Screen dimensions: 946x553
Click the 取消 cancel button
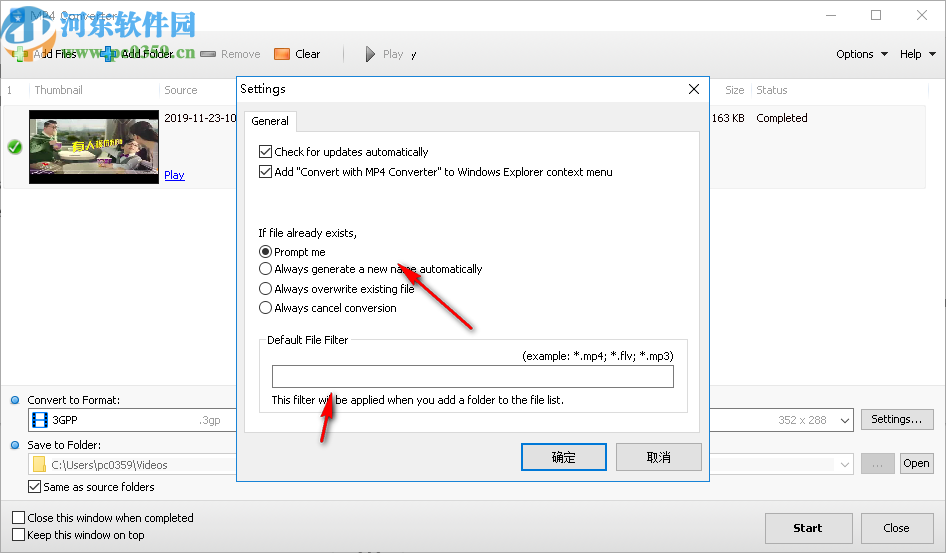click(658, 457)
